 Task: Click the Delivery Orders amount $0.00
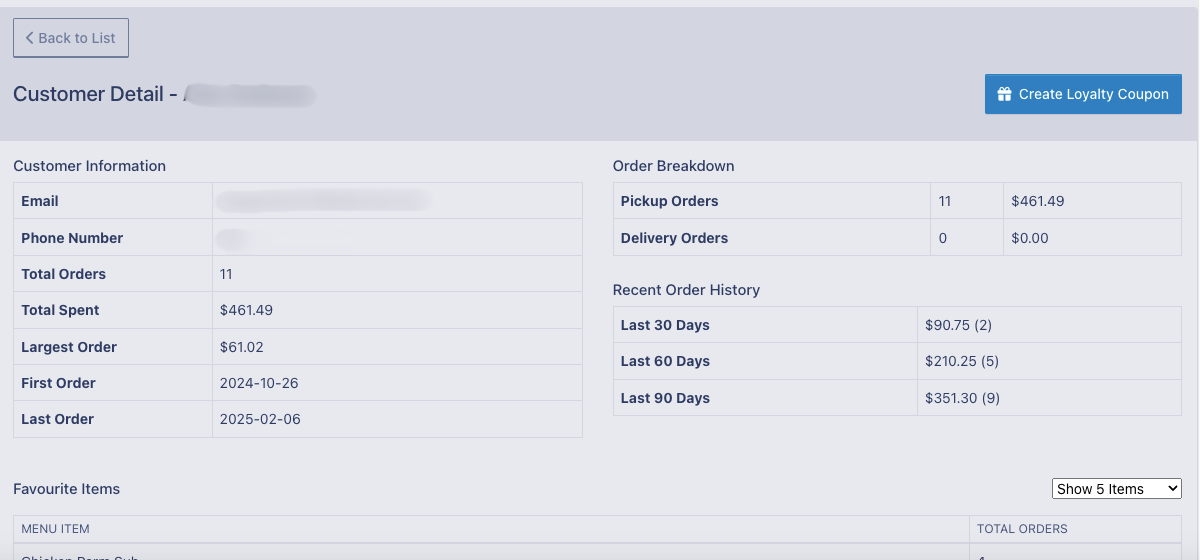click(1030, 238)
